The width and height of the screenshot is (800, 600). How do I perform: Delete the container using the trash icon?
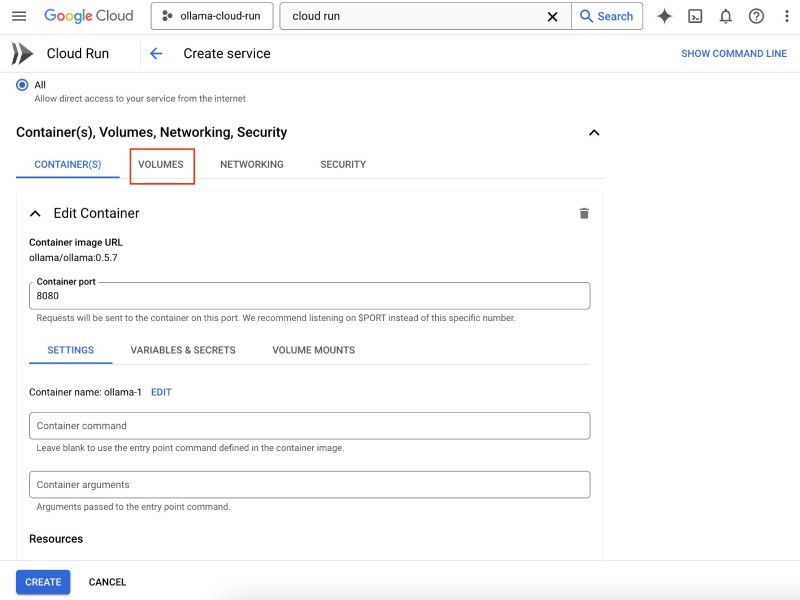click(x=584, y=213)
